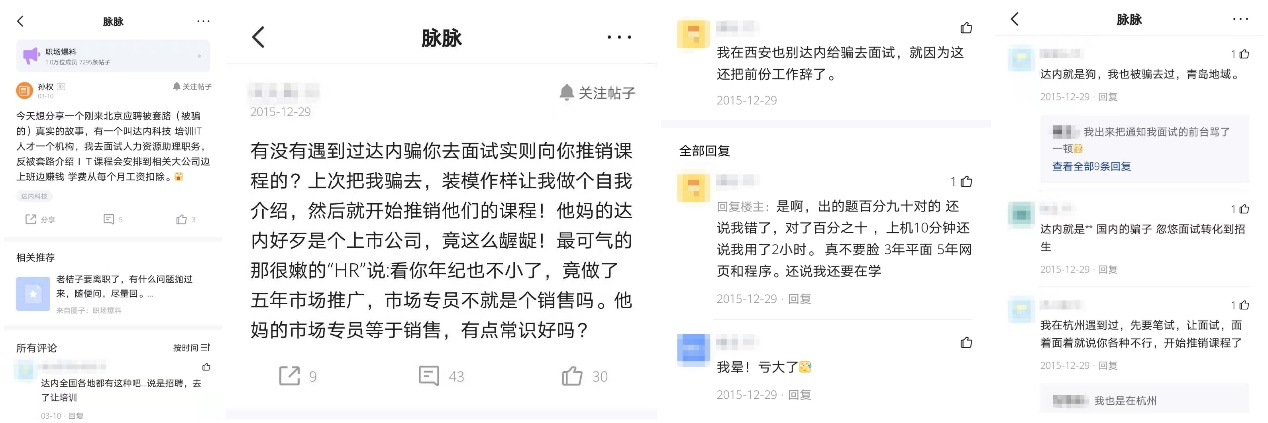Open the comments icon showing 43 comments
This screenshot has height=423, width=1268.
point(429,376)
